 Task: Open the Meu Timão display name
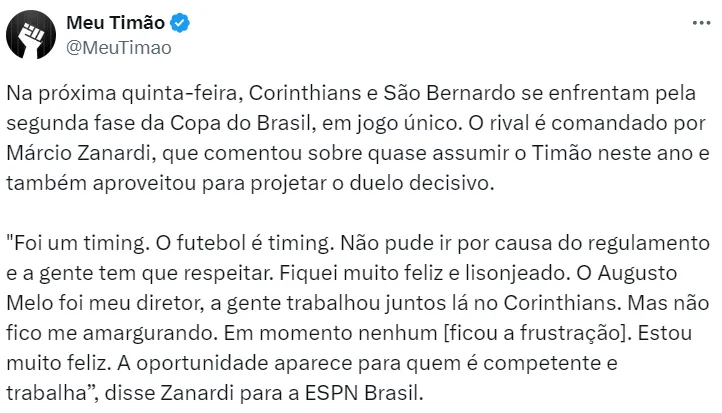[117, 24]
